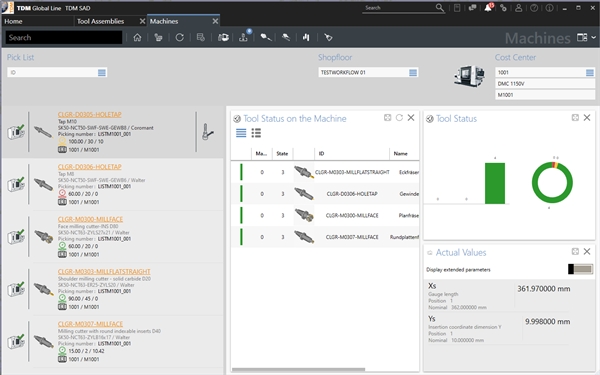Viewport: 600px width, 375px height.
Task: Click the cart icon in the toolbar
Action: [x=158, y=38]
